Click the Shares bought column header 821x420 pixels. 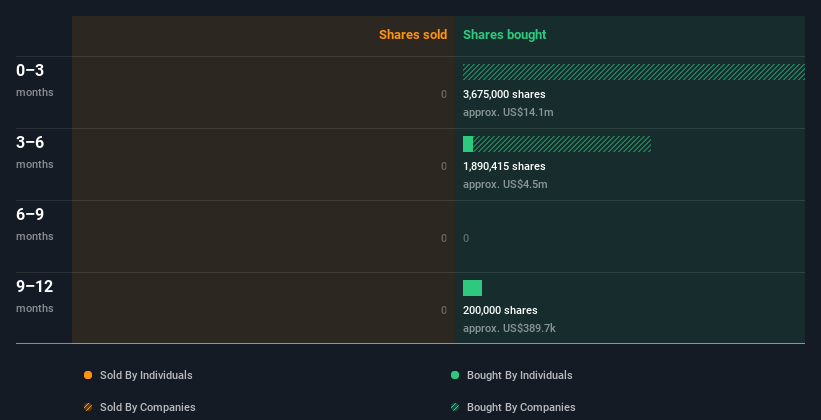[x=505, y=35]
